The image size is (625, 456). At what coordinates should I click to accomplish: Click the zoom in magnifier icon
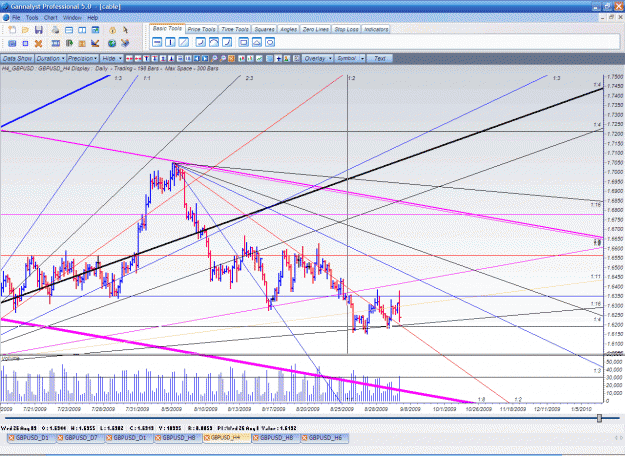pyautogui.click(x=214, y=59)
